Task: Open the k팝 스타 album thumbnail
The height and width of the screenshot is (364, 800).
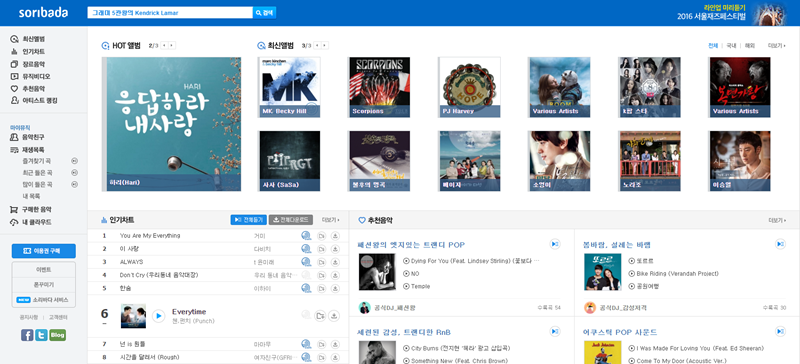Action: click(x=649, y=87)
